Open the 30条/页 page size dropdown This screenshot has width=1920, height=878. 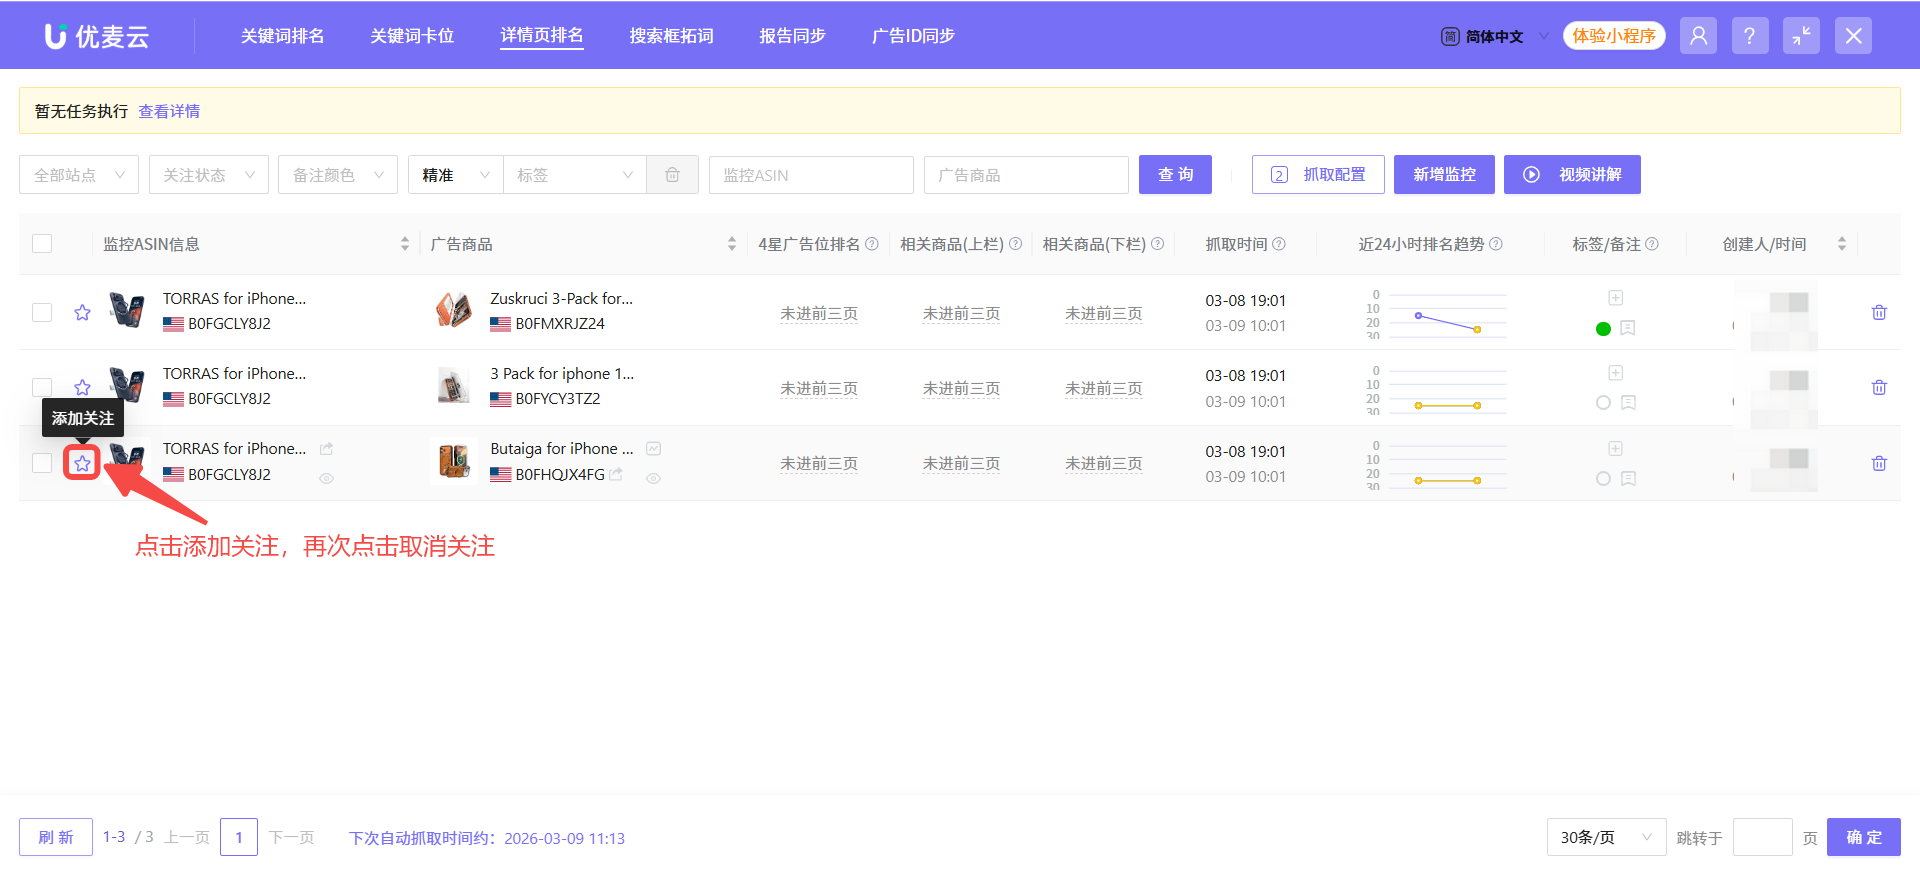tap(1605, 838)
